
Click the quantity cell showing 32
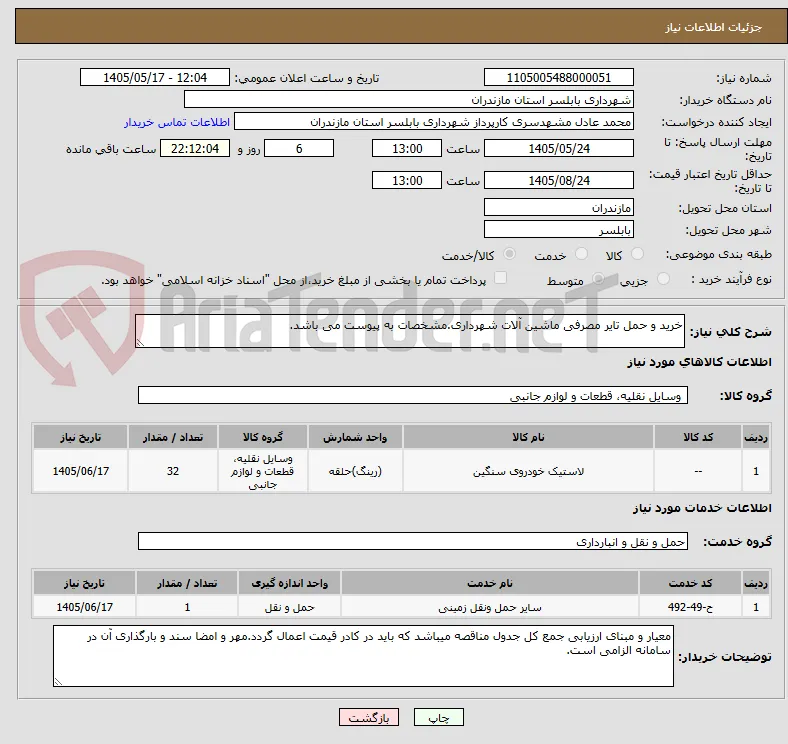pos(173,471)
